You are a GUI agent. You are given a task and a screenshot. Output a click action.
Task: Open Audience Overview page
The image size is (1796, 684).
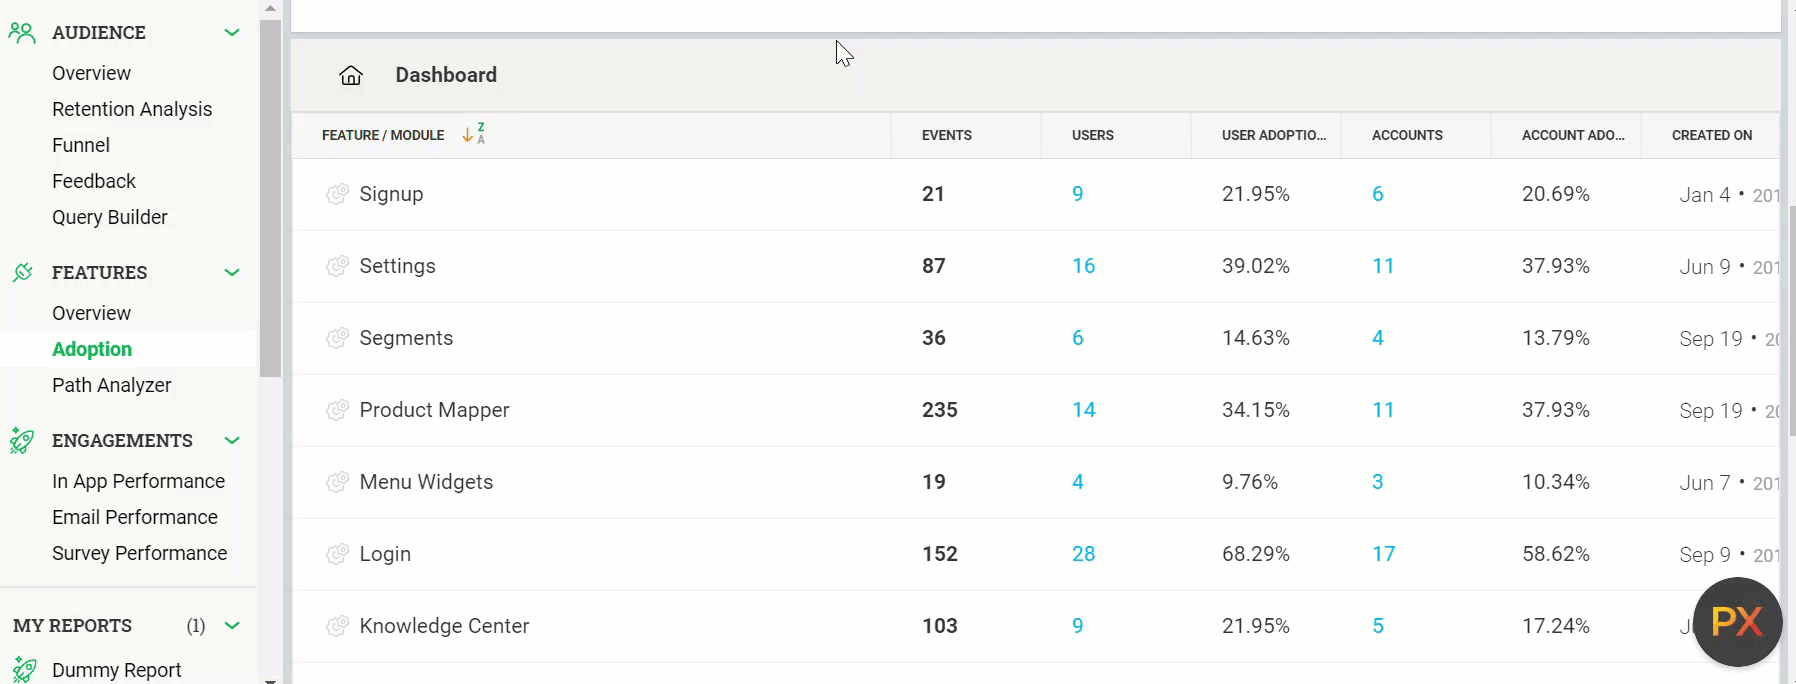pyautogui.click(x=91, y=73)
